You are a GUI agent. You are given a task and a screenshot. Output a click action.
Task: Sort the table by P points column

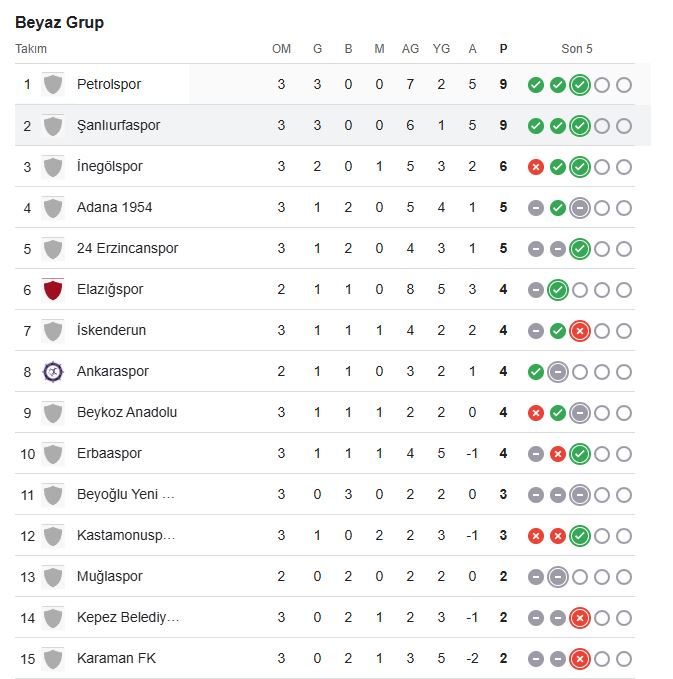(x=503, y=49)
